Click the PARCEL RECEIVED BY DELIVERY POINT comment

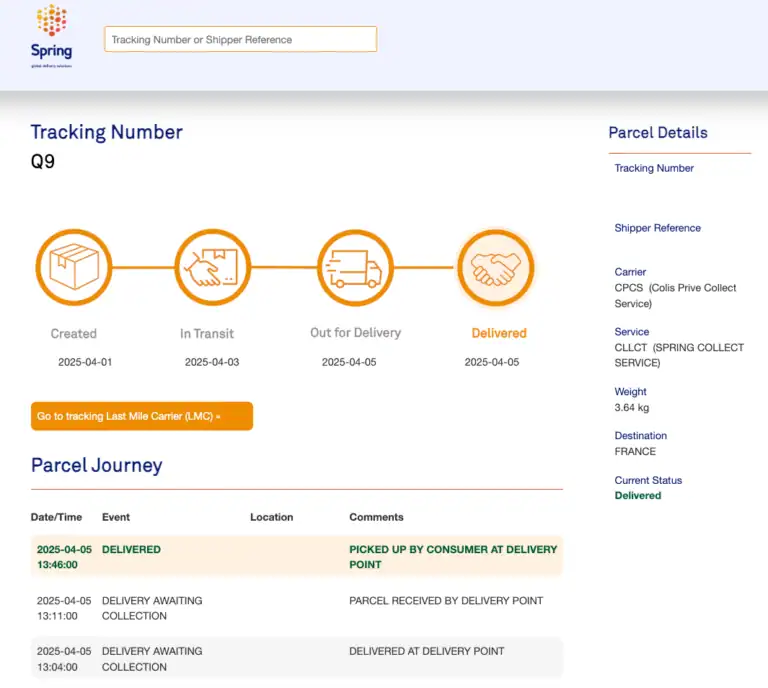point(446,601)
